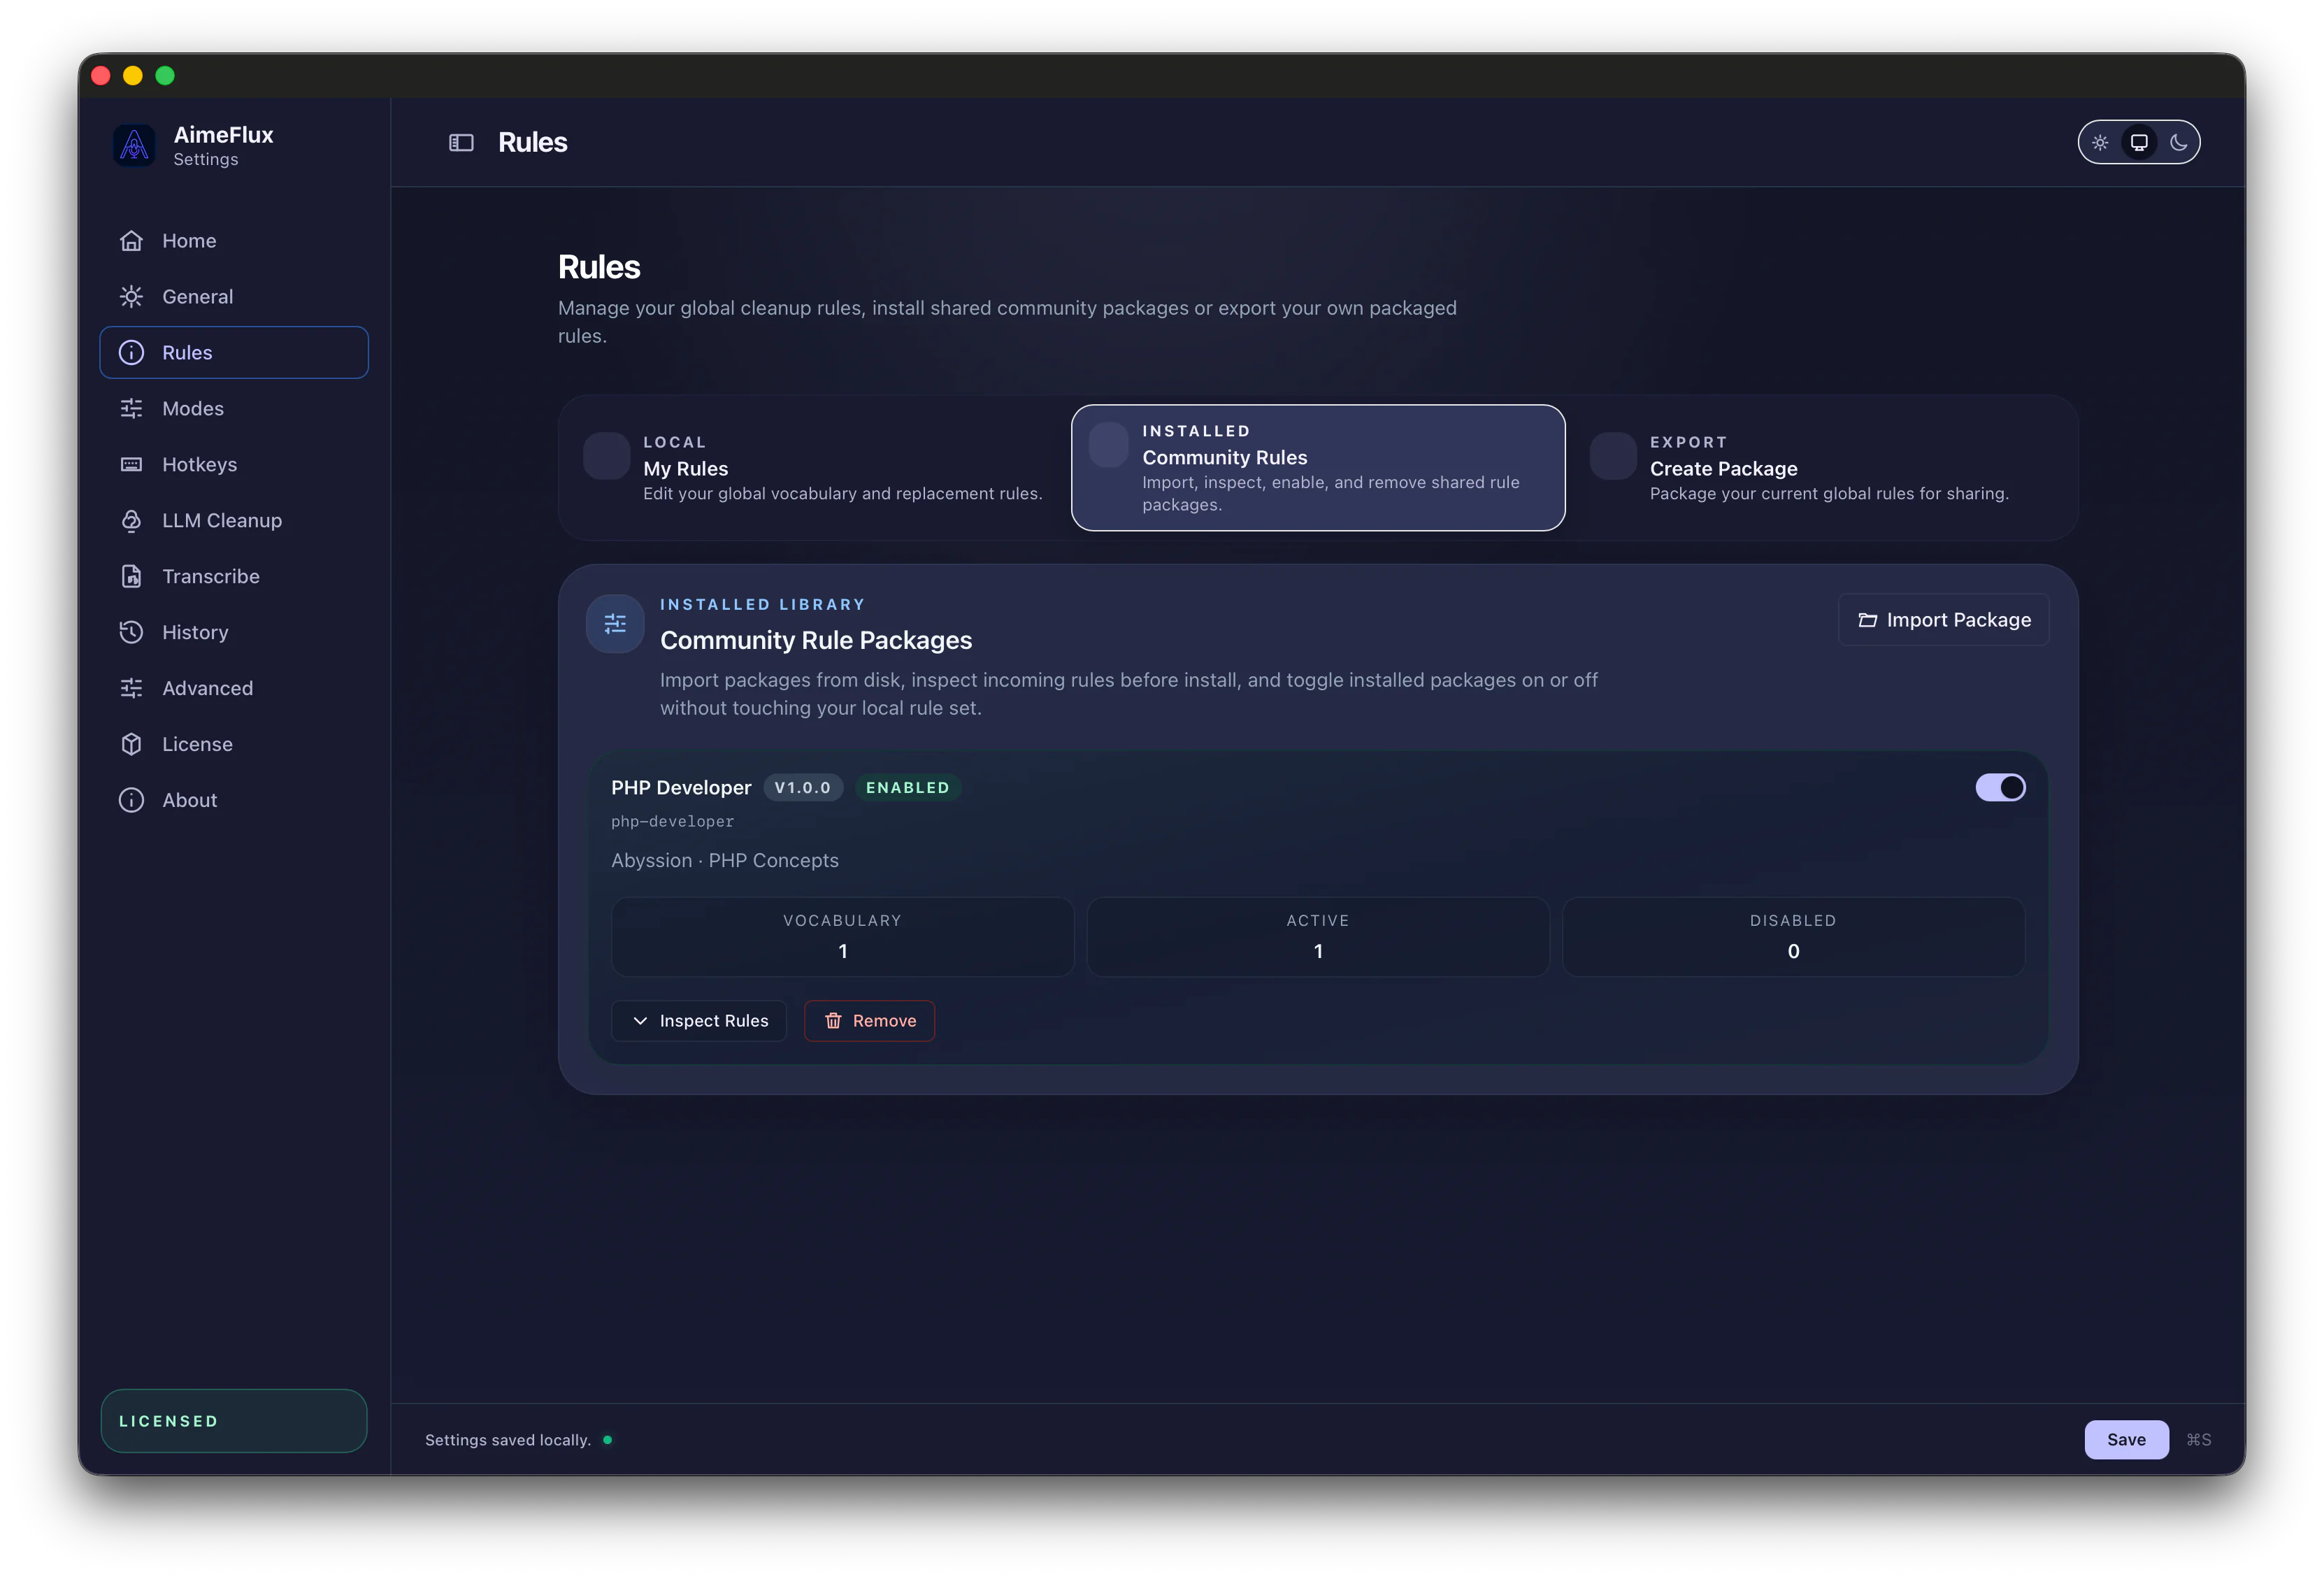Click the Create Package tab icon square
The height and width of the screenshot is (1579, 2324).
pyautogui.click(x=1613, y=456)
